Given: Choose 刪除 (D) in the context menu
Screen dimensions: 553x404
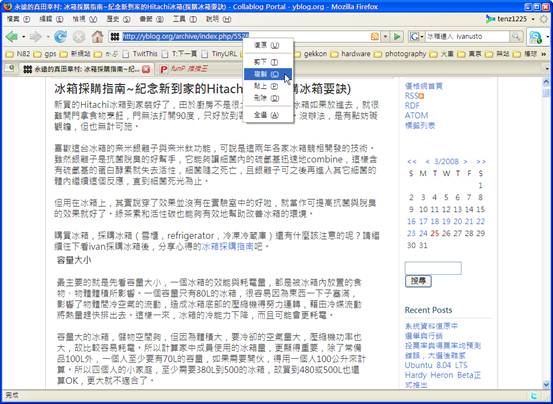Looking at the screenshot, I should coord(268,98).
